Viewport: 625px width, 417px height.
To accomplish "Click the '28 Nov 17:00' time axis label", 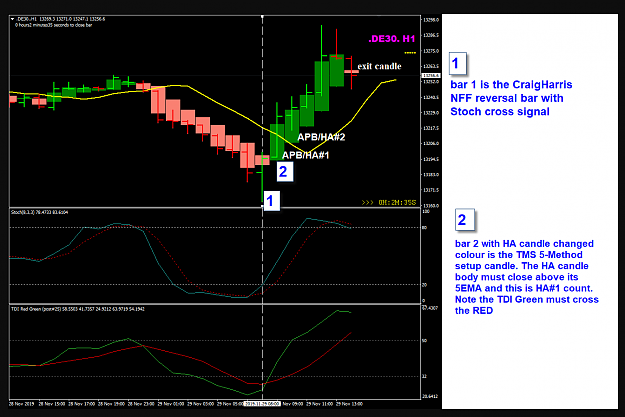I will [x=81, y=404].
